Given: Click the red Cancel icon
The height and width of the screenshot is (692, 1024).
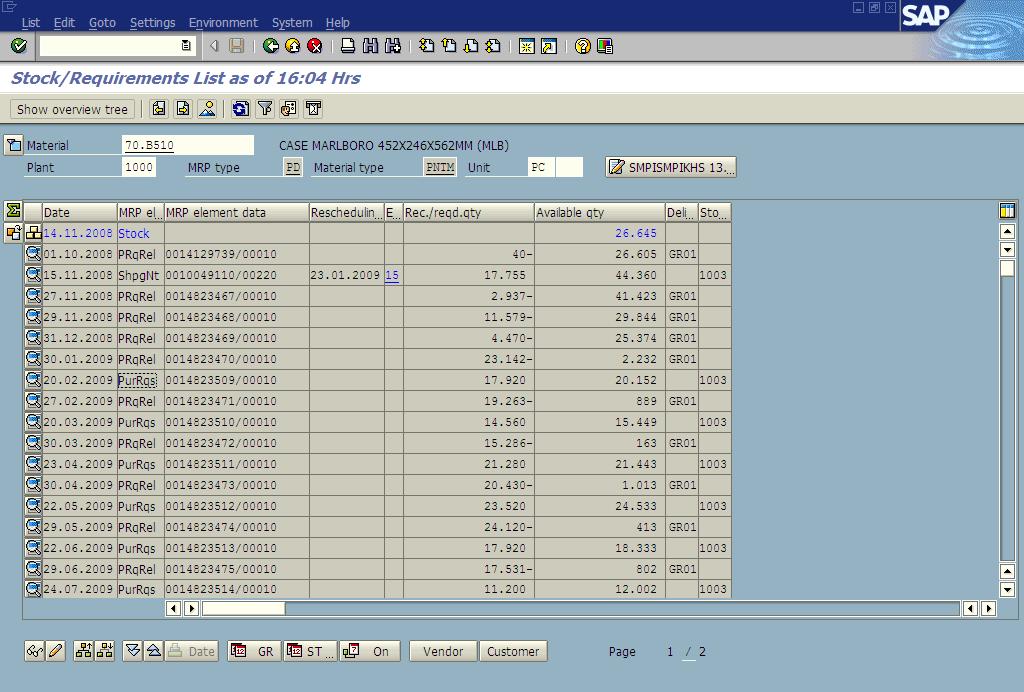Looking at the screenshot, I should (x=315, y=46).
